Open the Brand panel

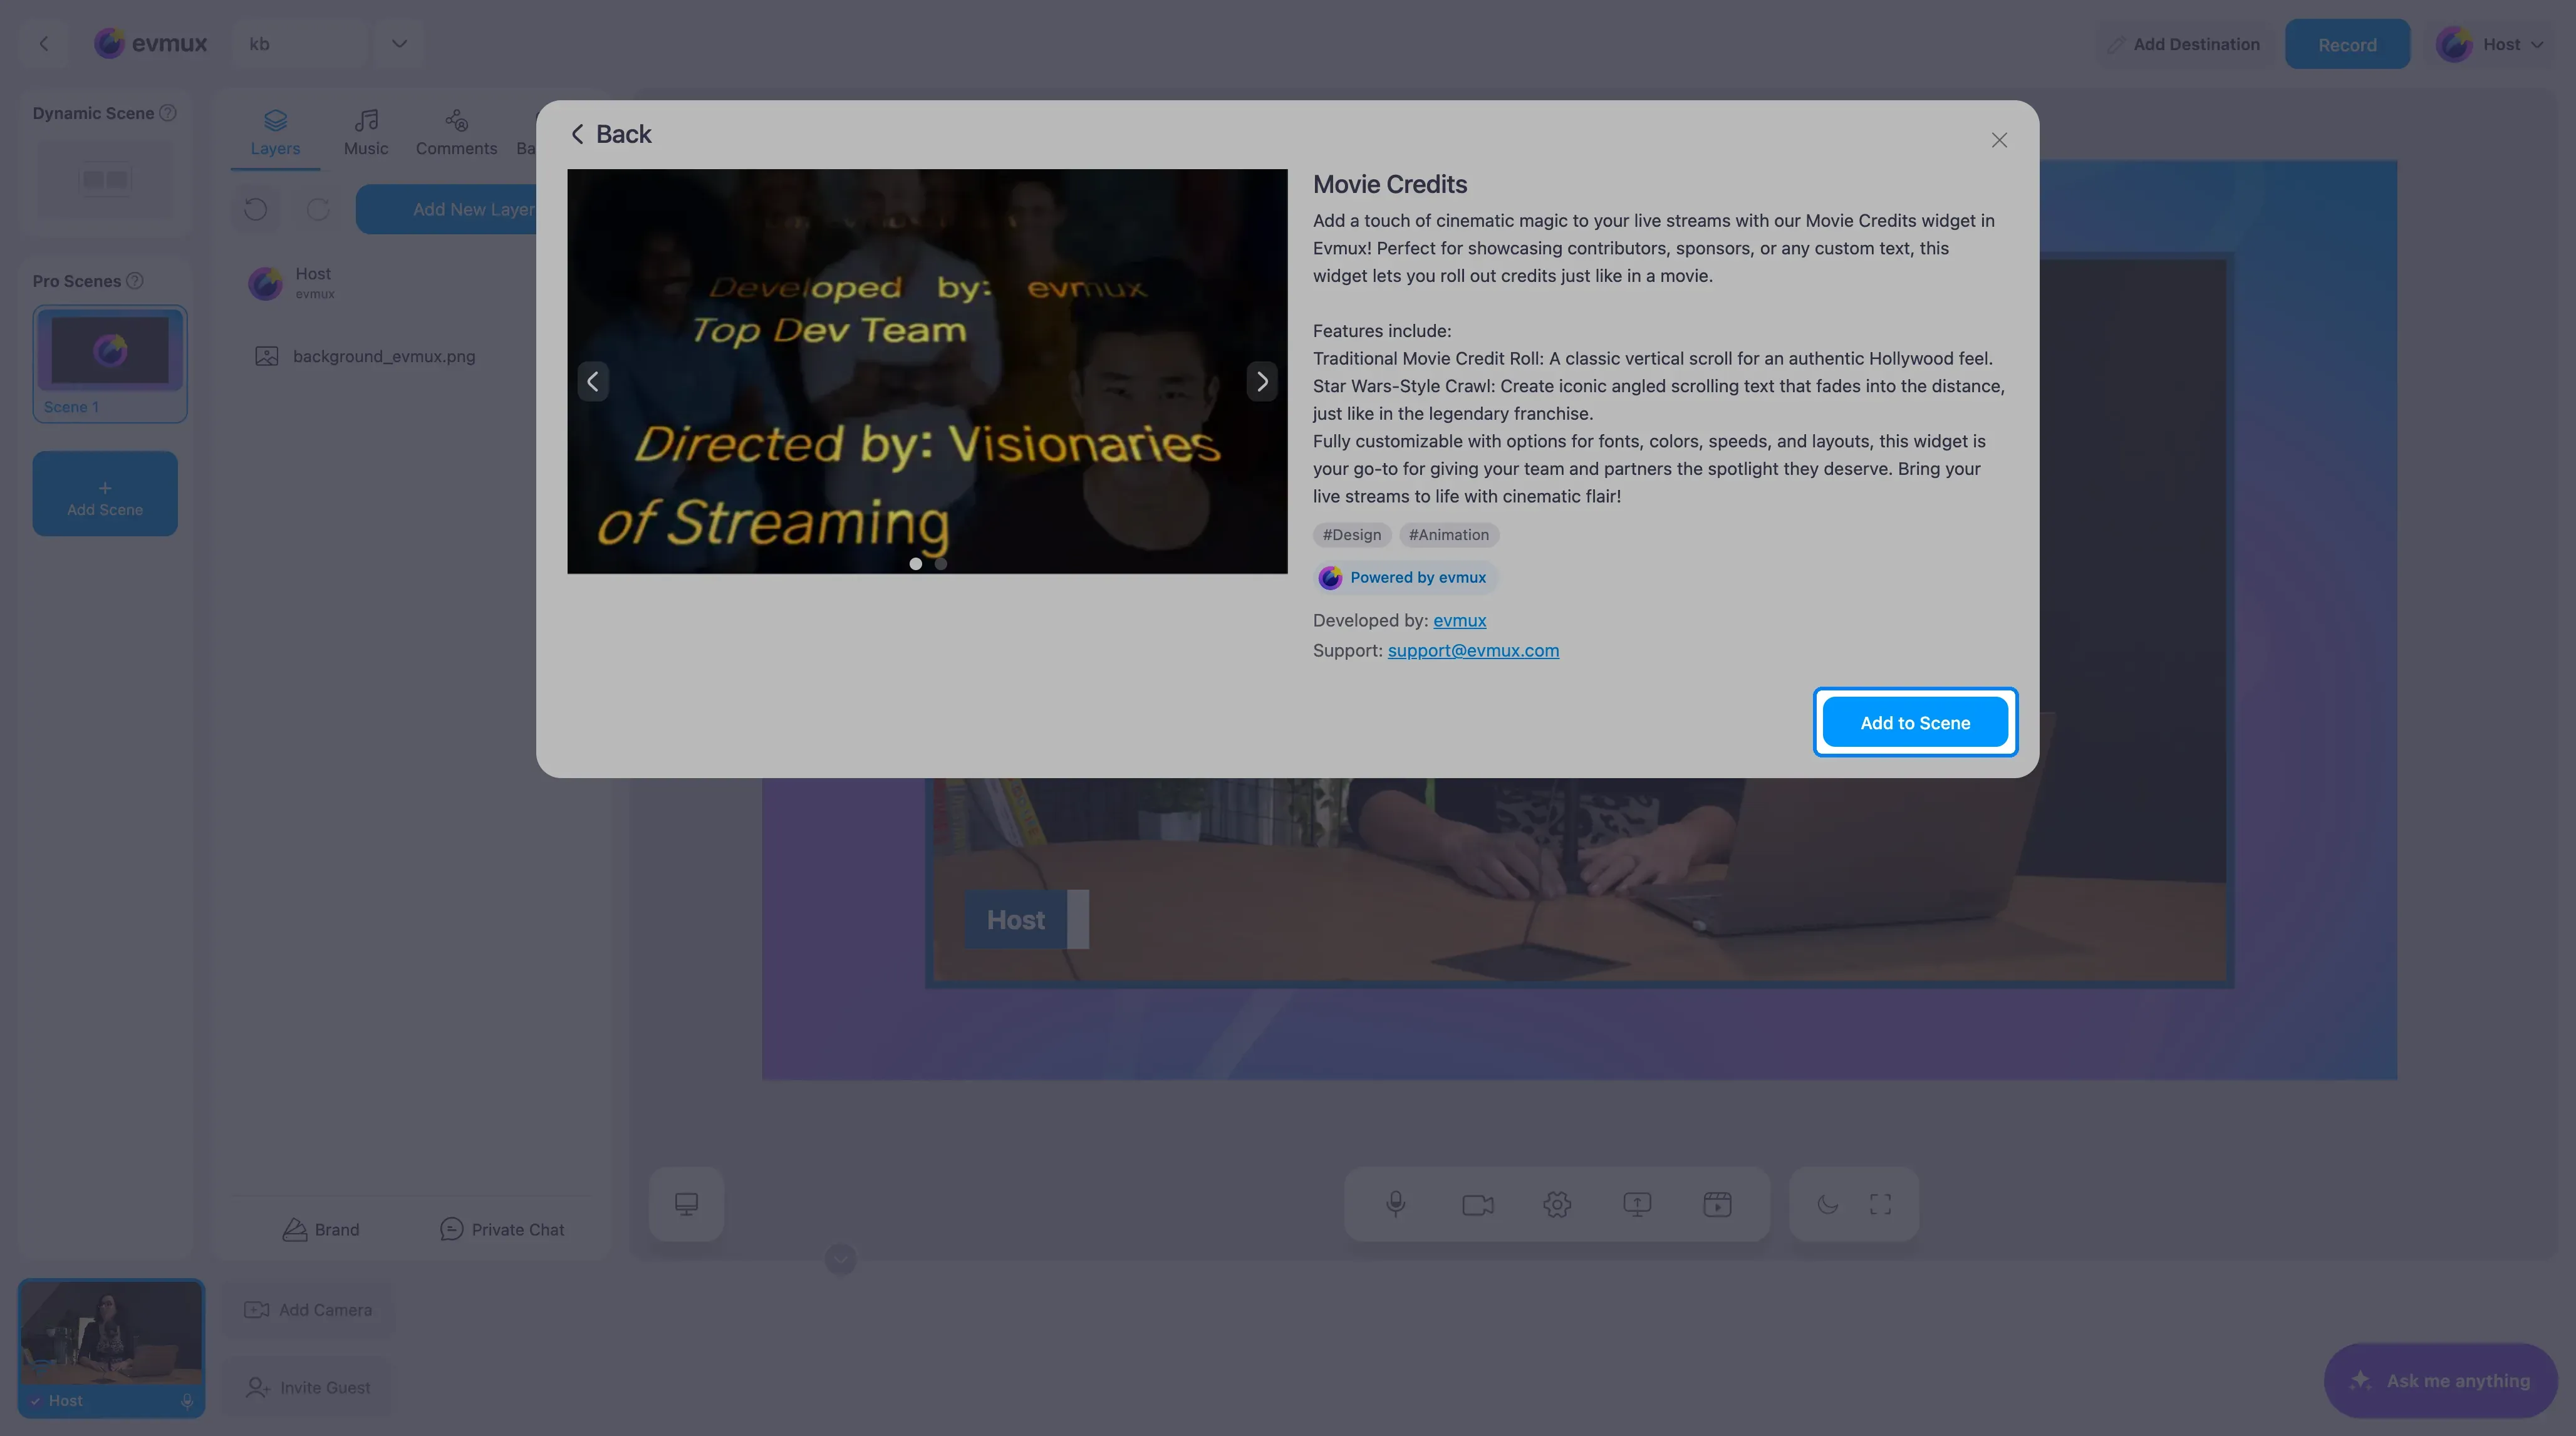pyautogui.click(x=321, y=1229)
